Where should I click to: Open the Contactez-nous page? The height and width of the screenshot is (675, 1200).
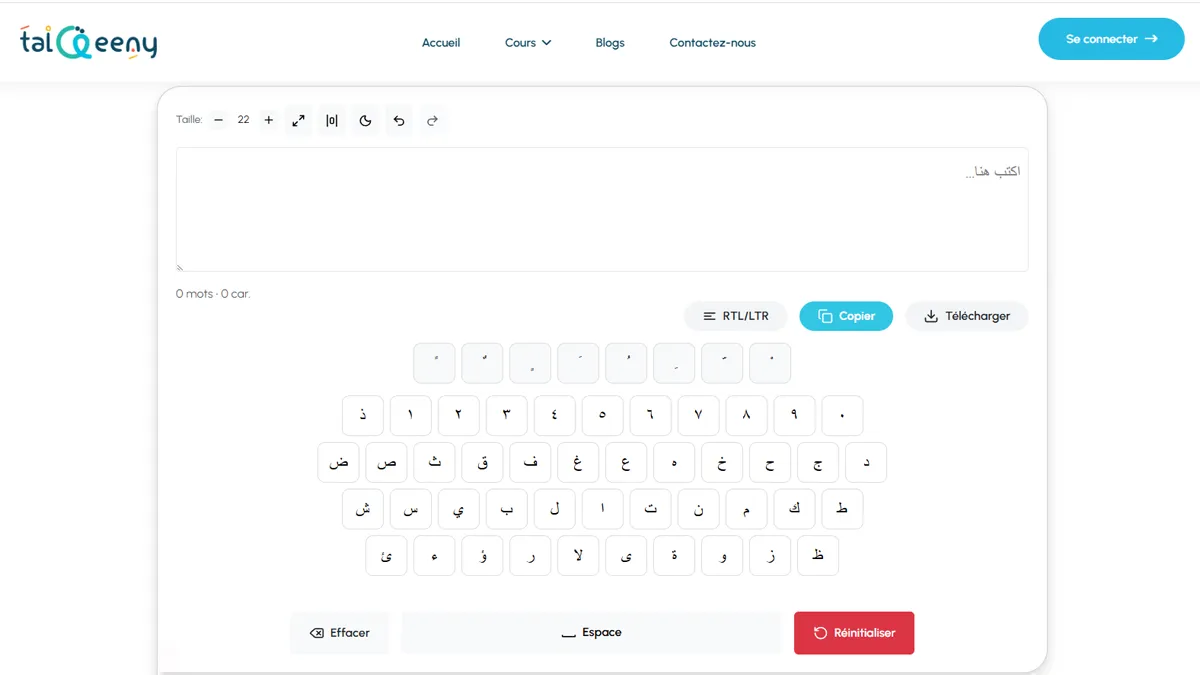coord(712,43)
